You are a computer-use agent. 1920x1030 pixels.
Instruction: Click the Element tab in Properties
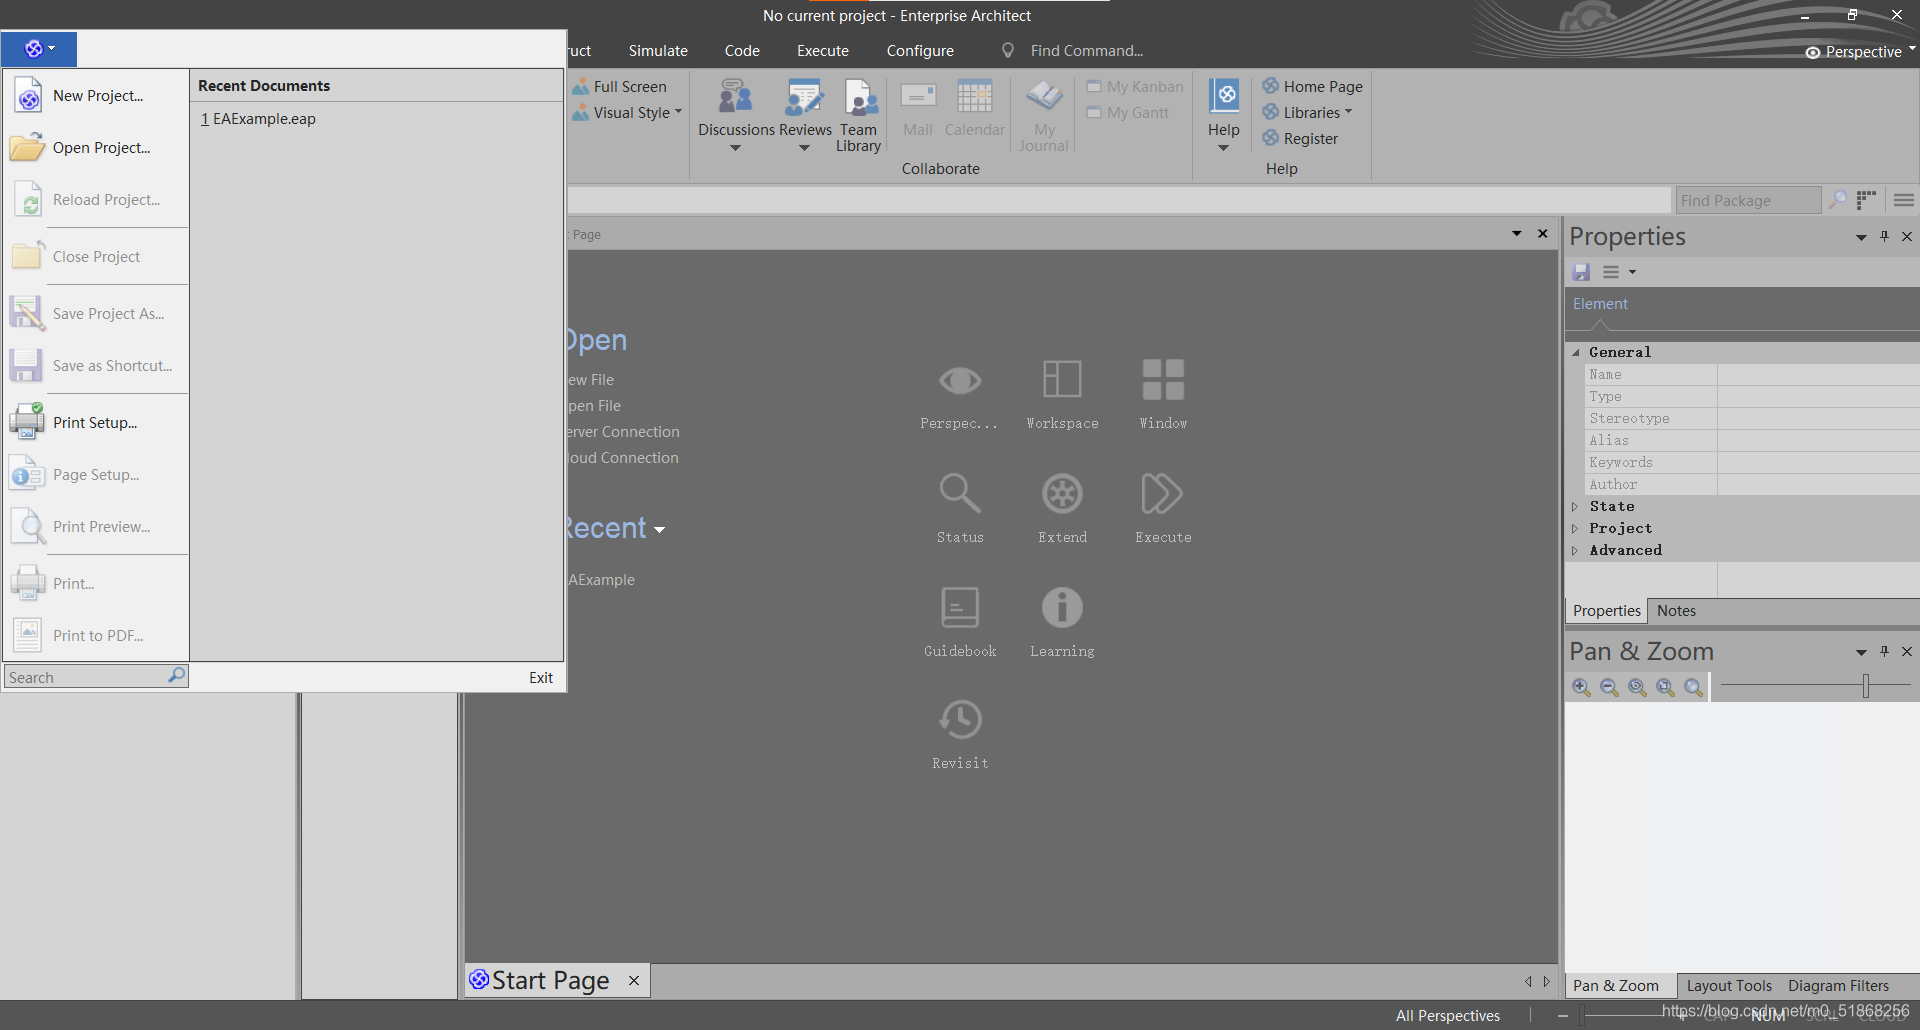1600,304
